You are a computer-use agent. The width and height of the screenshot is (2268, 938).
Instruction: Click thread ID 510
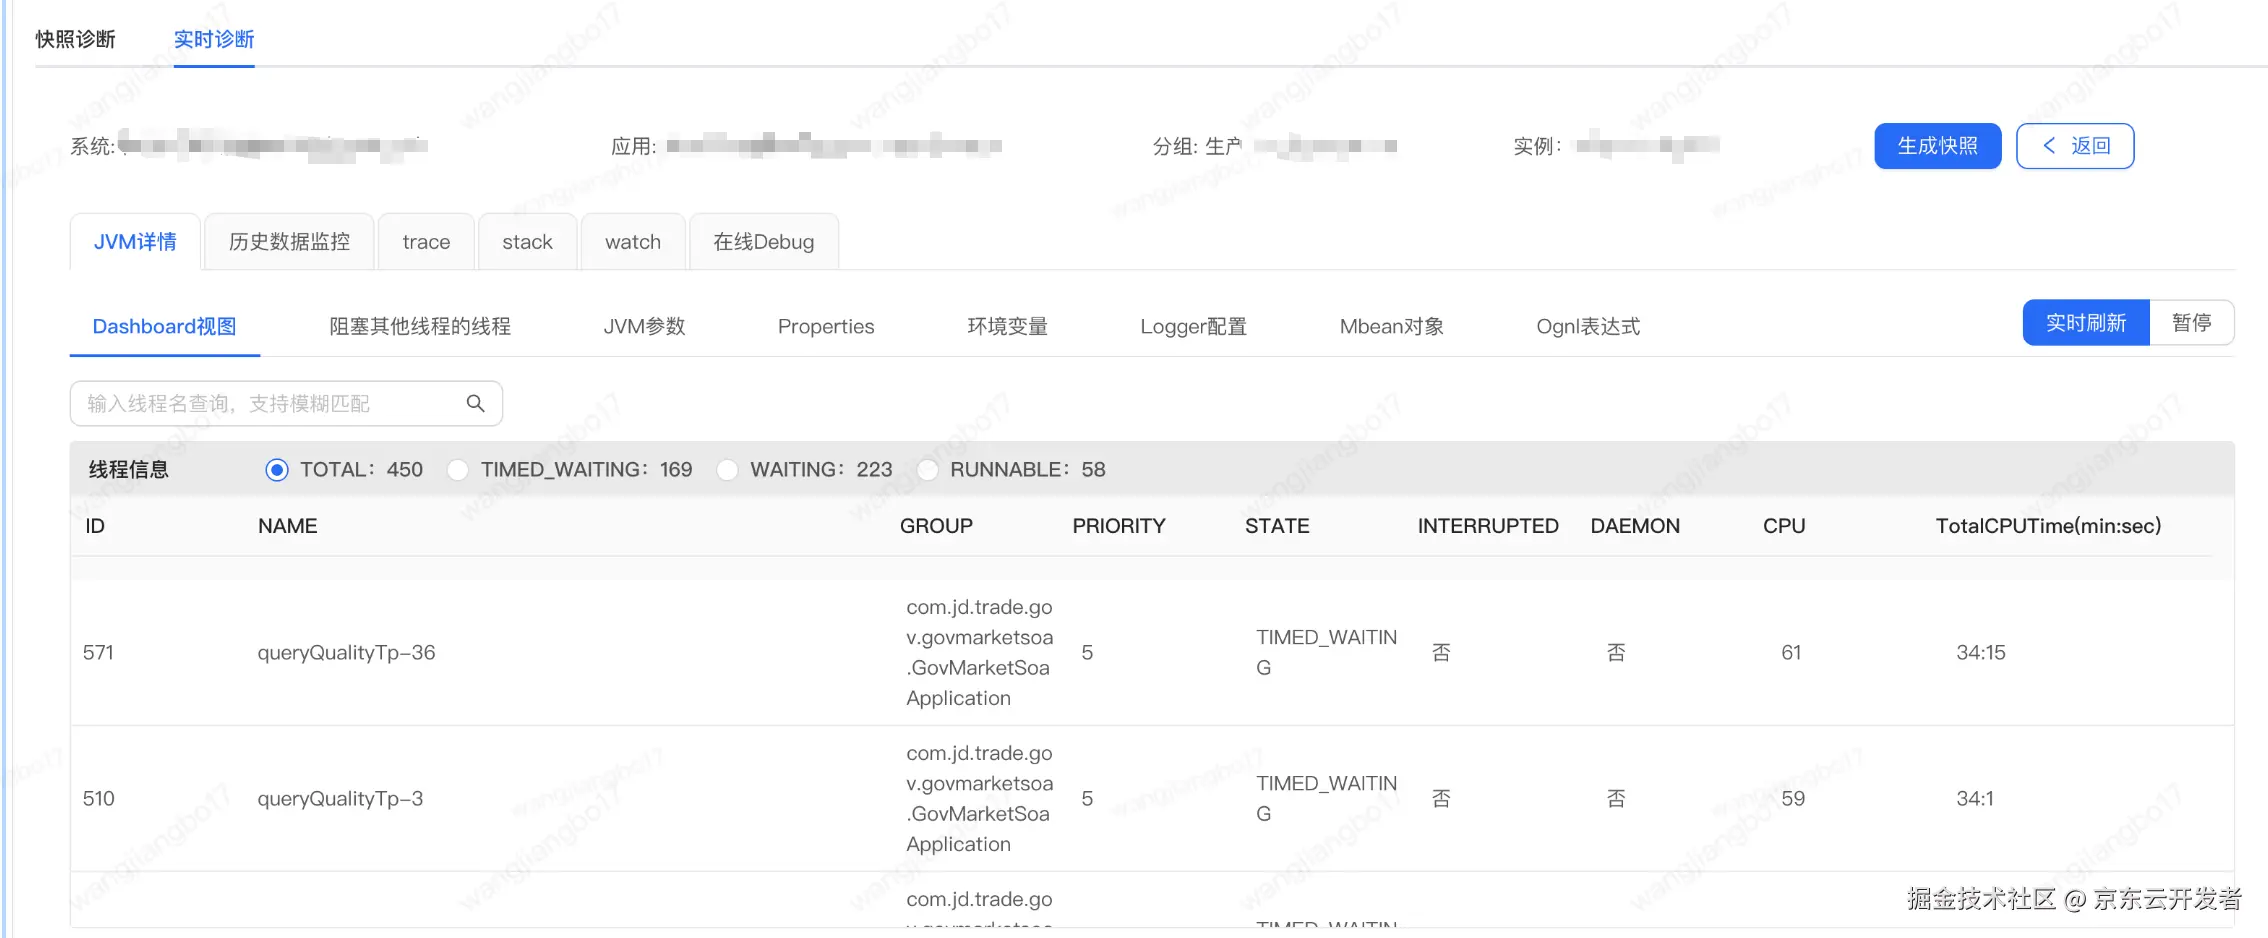[98, 799]
